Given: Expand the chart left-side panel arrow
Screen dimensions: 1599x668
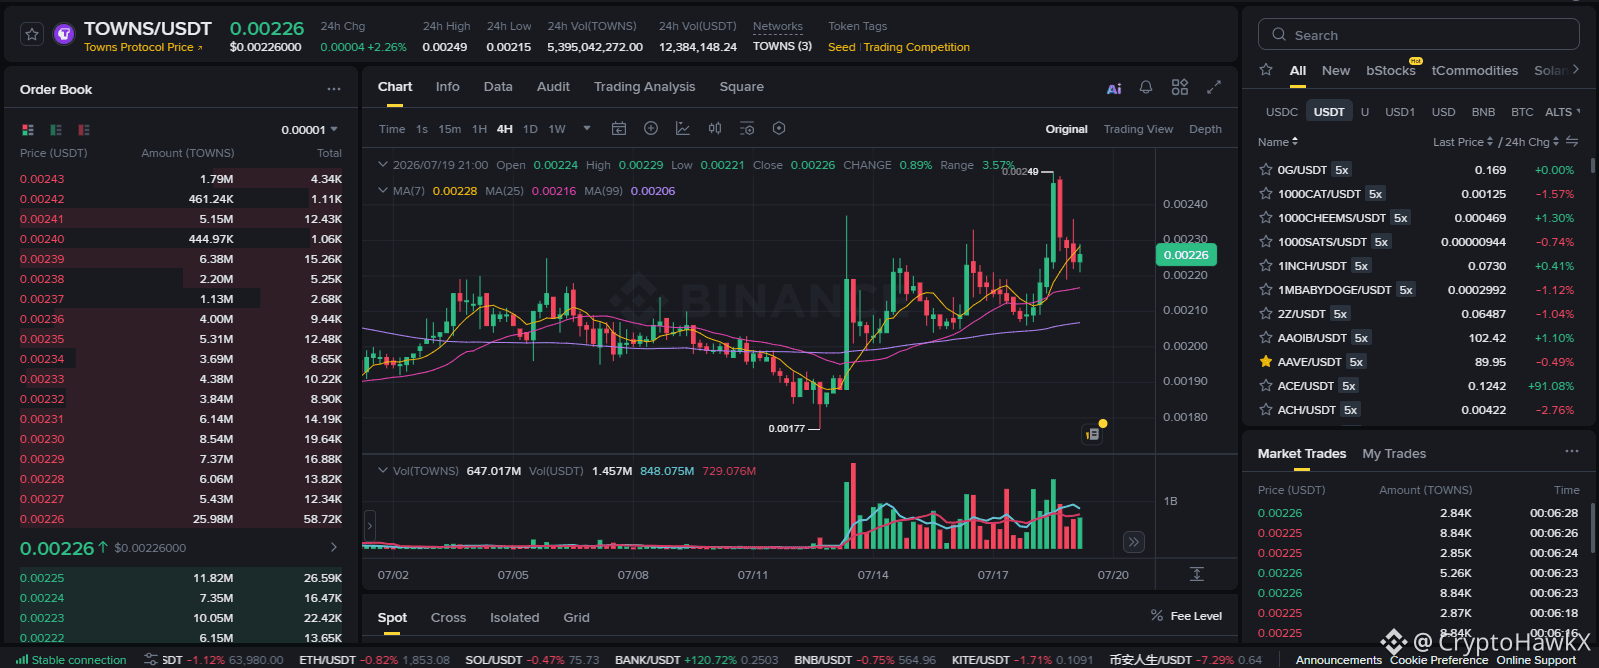Looking at the screenshot, I should click(x=369, y=526).
